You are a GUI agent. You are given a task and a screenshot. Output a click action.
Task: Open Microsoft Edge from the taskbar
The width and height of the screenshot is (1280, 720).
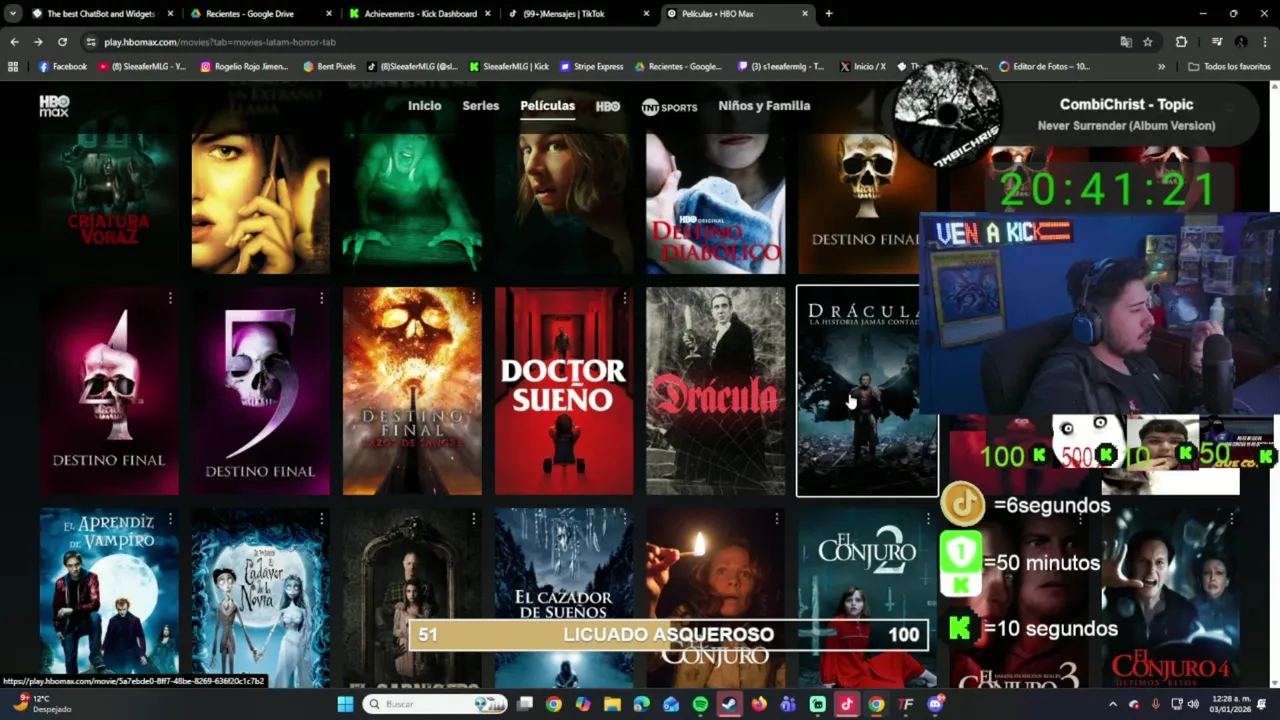click(x=641, y=704)
